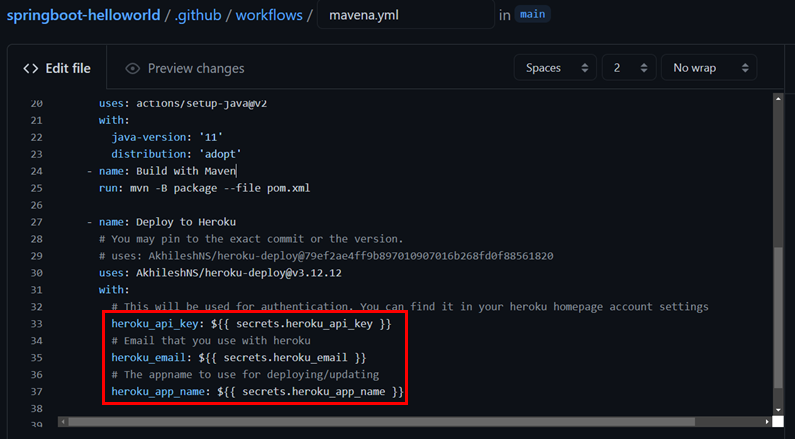
Task: Click vertical scrollbar down arrow
Action: (x=778, y=410)
